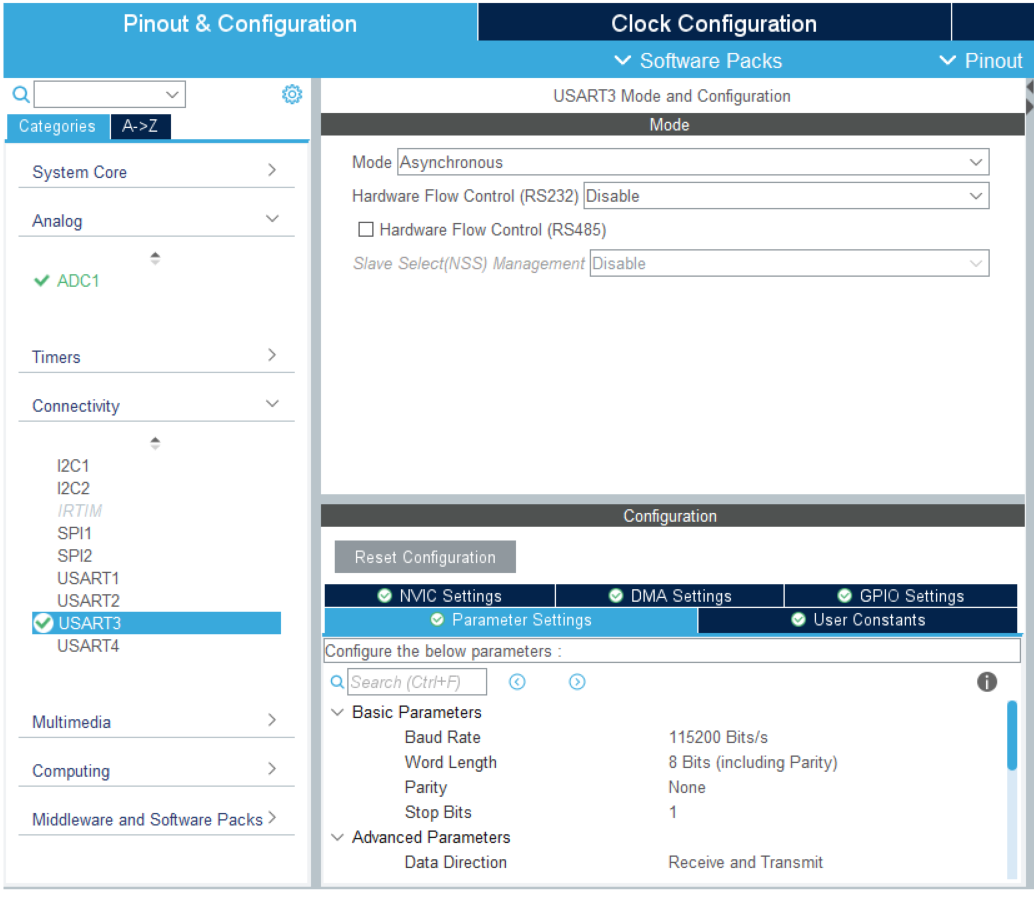Open Hardware Flow Control (RS232) dropdown
The width and height of the screenshot is (1034, 901).
pos(785,196)
